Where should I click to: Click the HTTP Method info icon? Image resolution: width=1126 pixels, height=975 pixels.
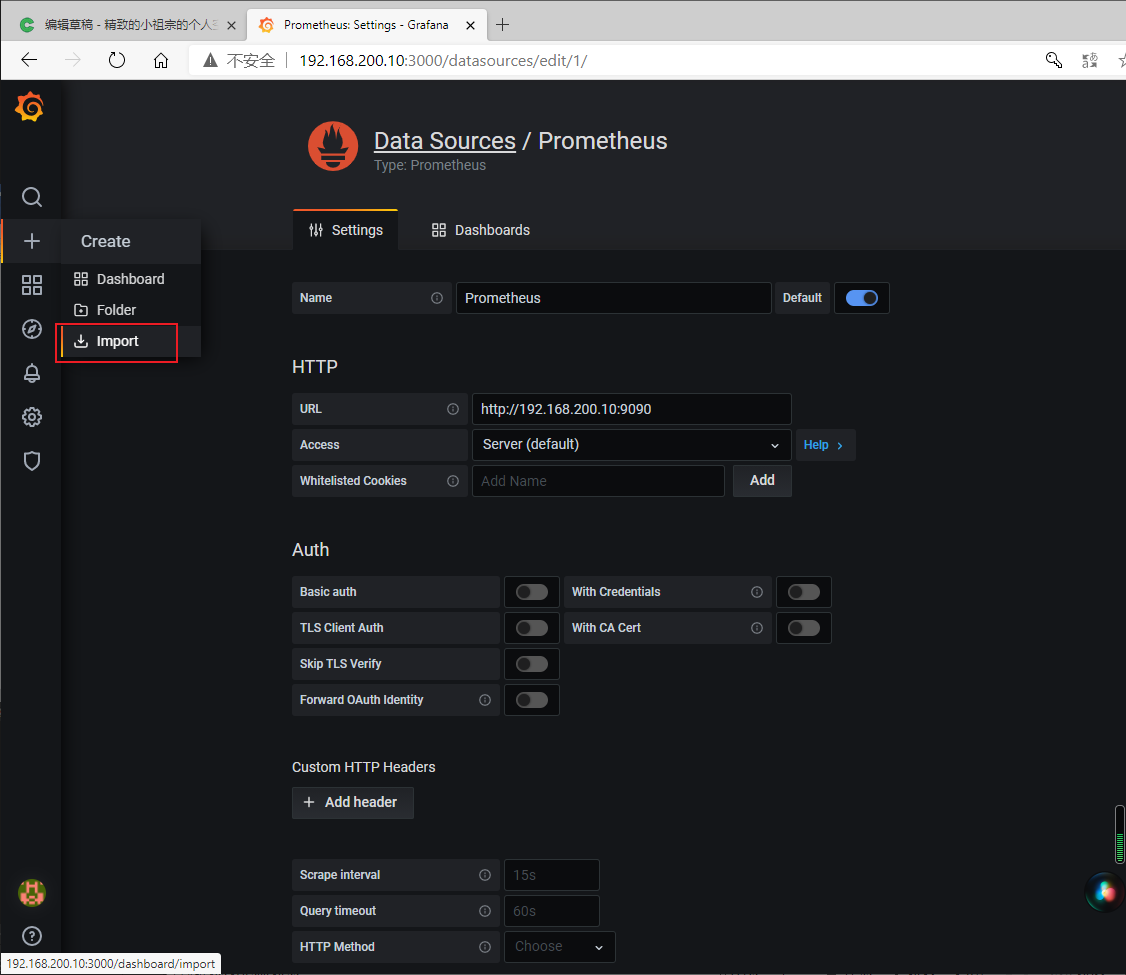(485, 947)
